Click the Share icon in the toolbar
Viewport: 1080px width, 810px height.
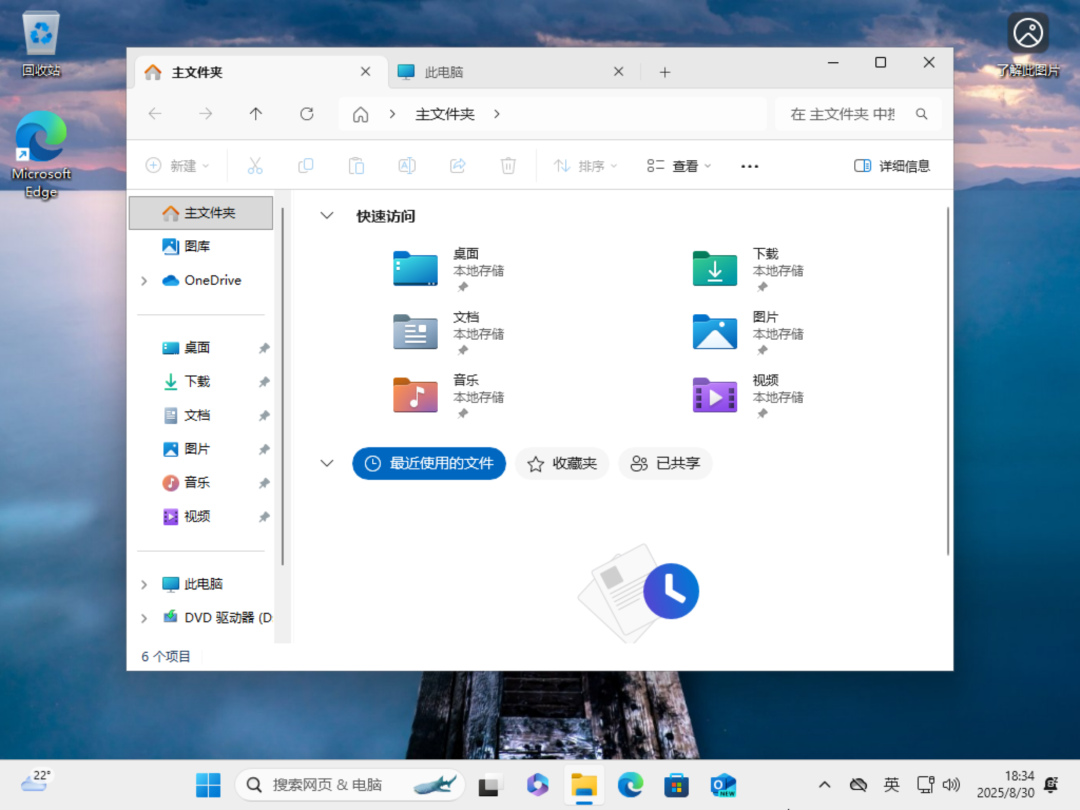[x=457, y=165]
